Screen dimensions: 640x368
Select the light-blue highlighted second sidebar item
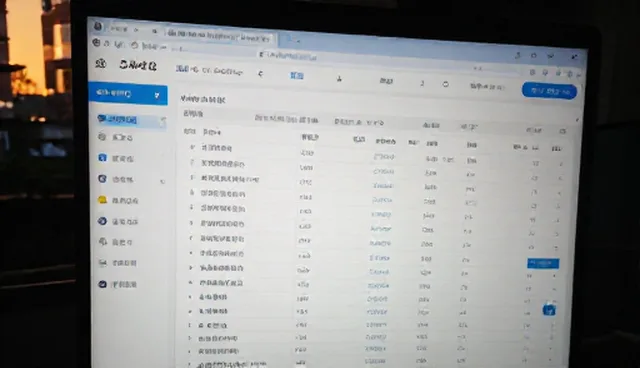click(x=130, y=120)
